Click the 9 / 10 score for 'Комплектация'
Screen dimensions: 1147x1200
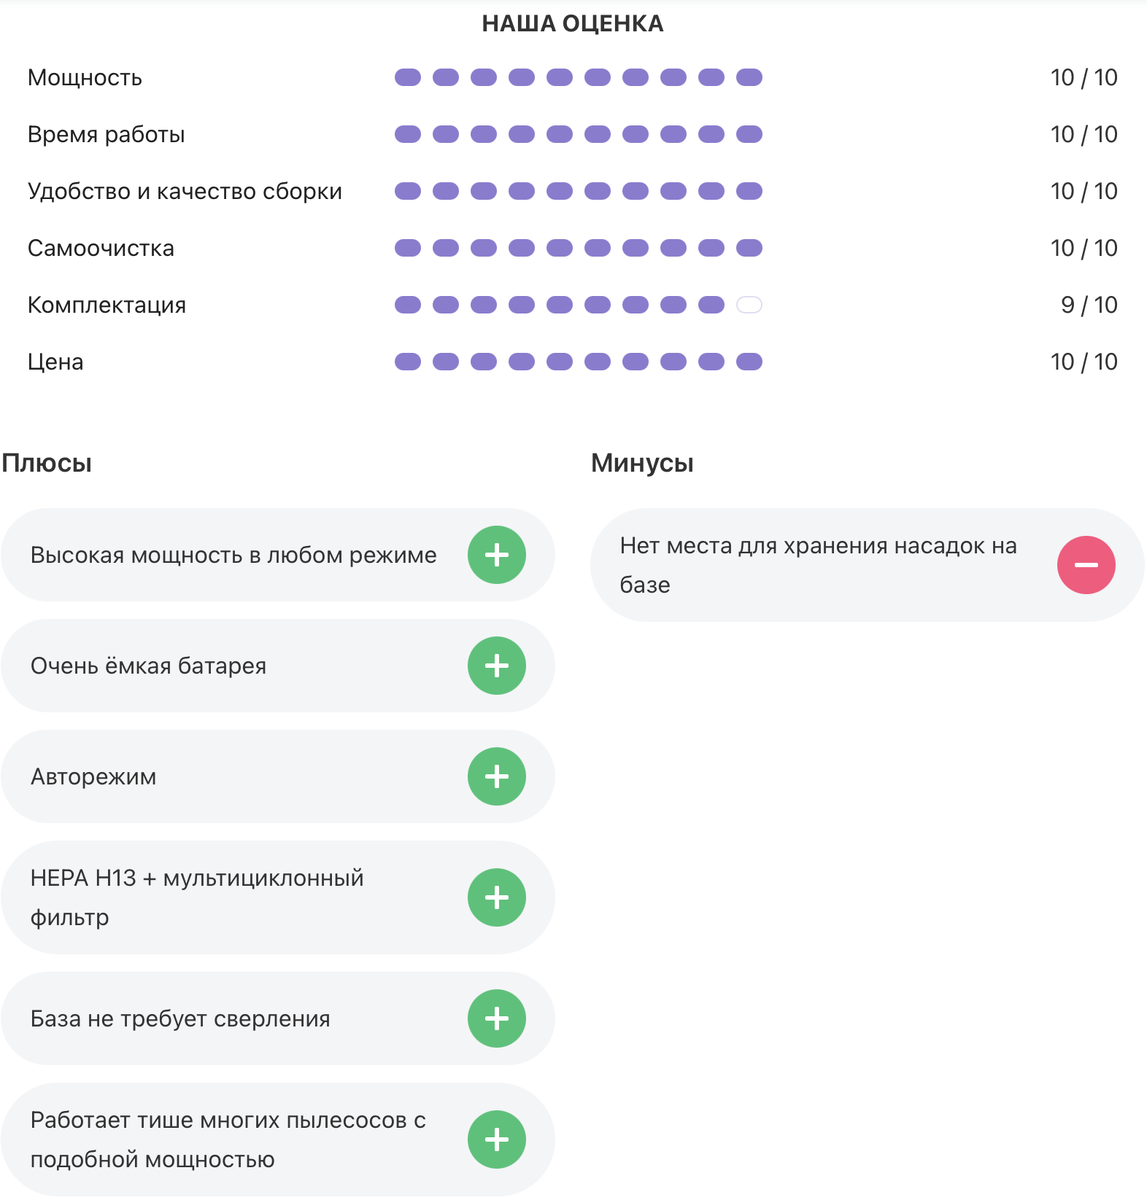(x=1089, y=305)
